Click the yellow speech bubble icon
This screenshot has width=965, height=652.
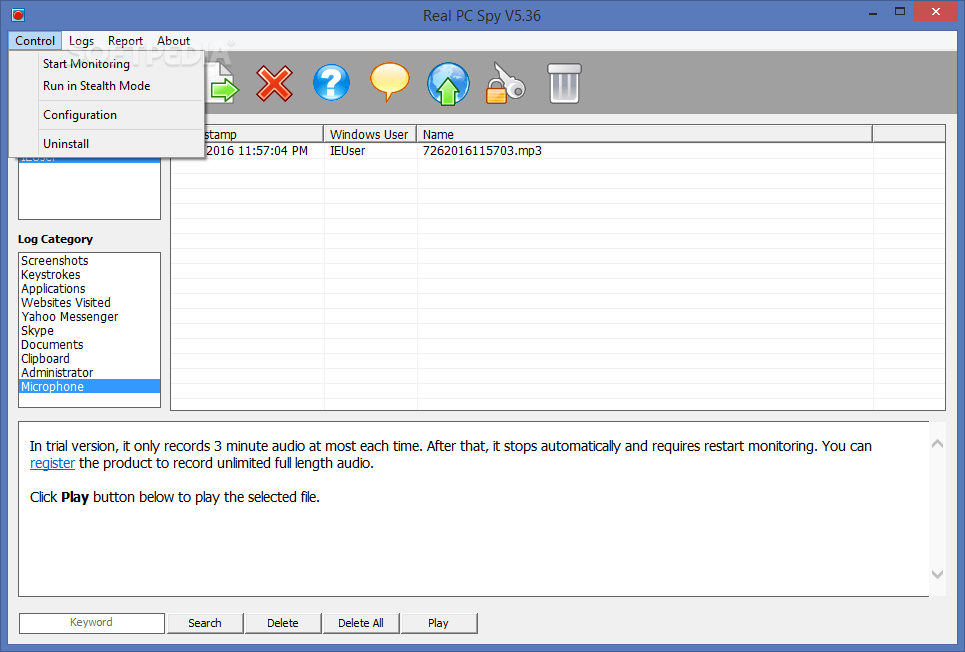[389, 83]
